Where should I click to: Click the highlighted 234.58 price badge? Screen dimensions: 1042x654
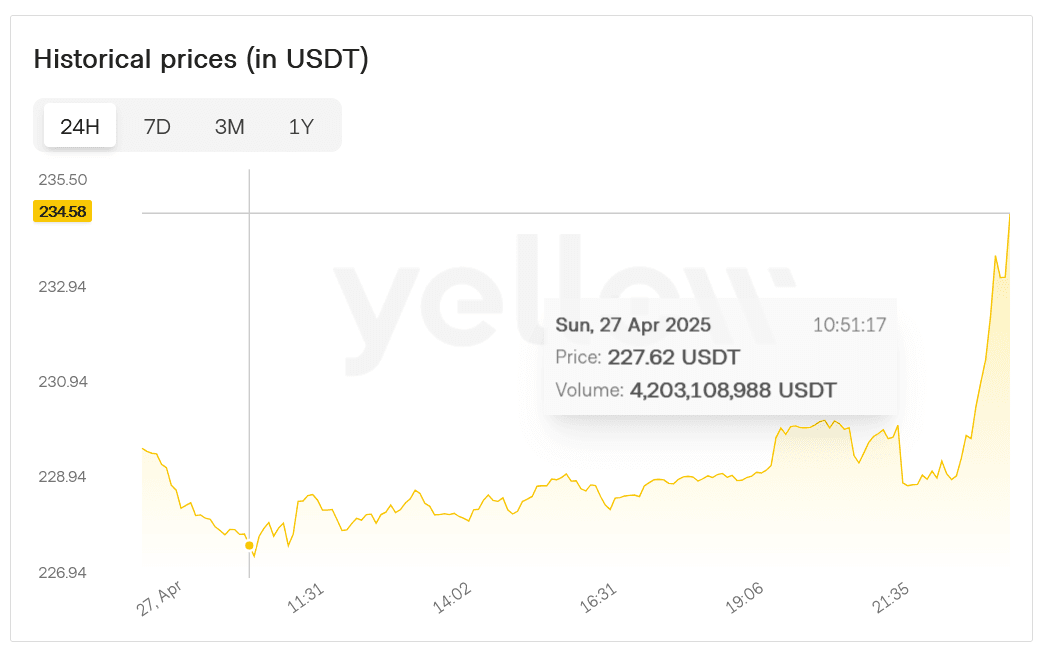[62, 211]
